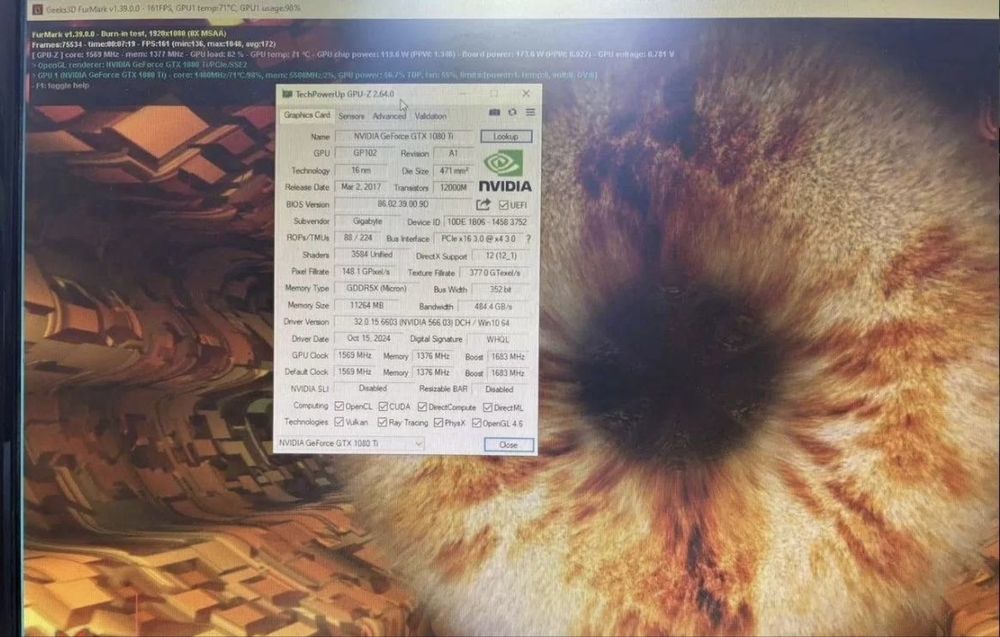
Task: Click the Default Clock Memory value 1376 MHz
Action: pyautogui.click(x=433, y=372)
